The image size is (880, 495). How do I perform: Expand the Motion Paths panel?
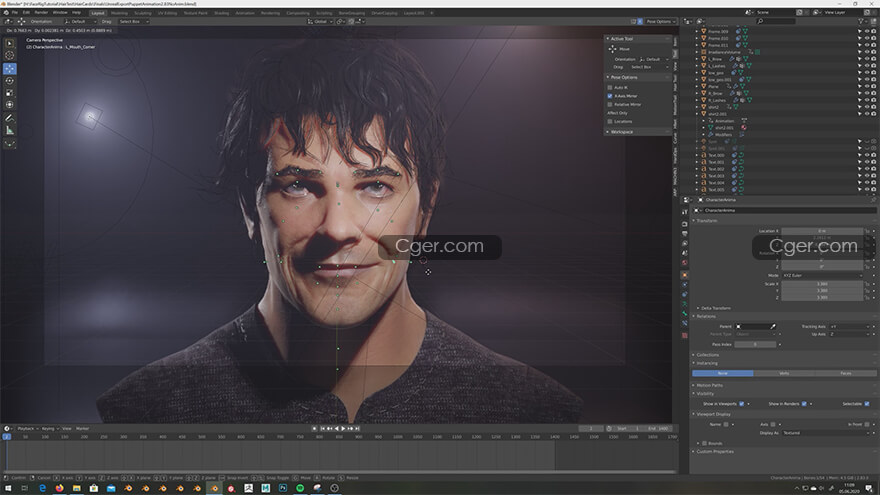pos(709,385)
